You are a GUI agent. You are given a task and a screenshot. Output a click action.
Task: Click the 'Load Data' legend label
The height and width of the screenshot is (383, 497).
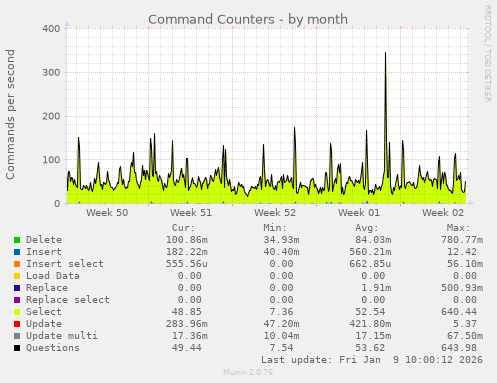(x=53, y=276)
